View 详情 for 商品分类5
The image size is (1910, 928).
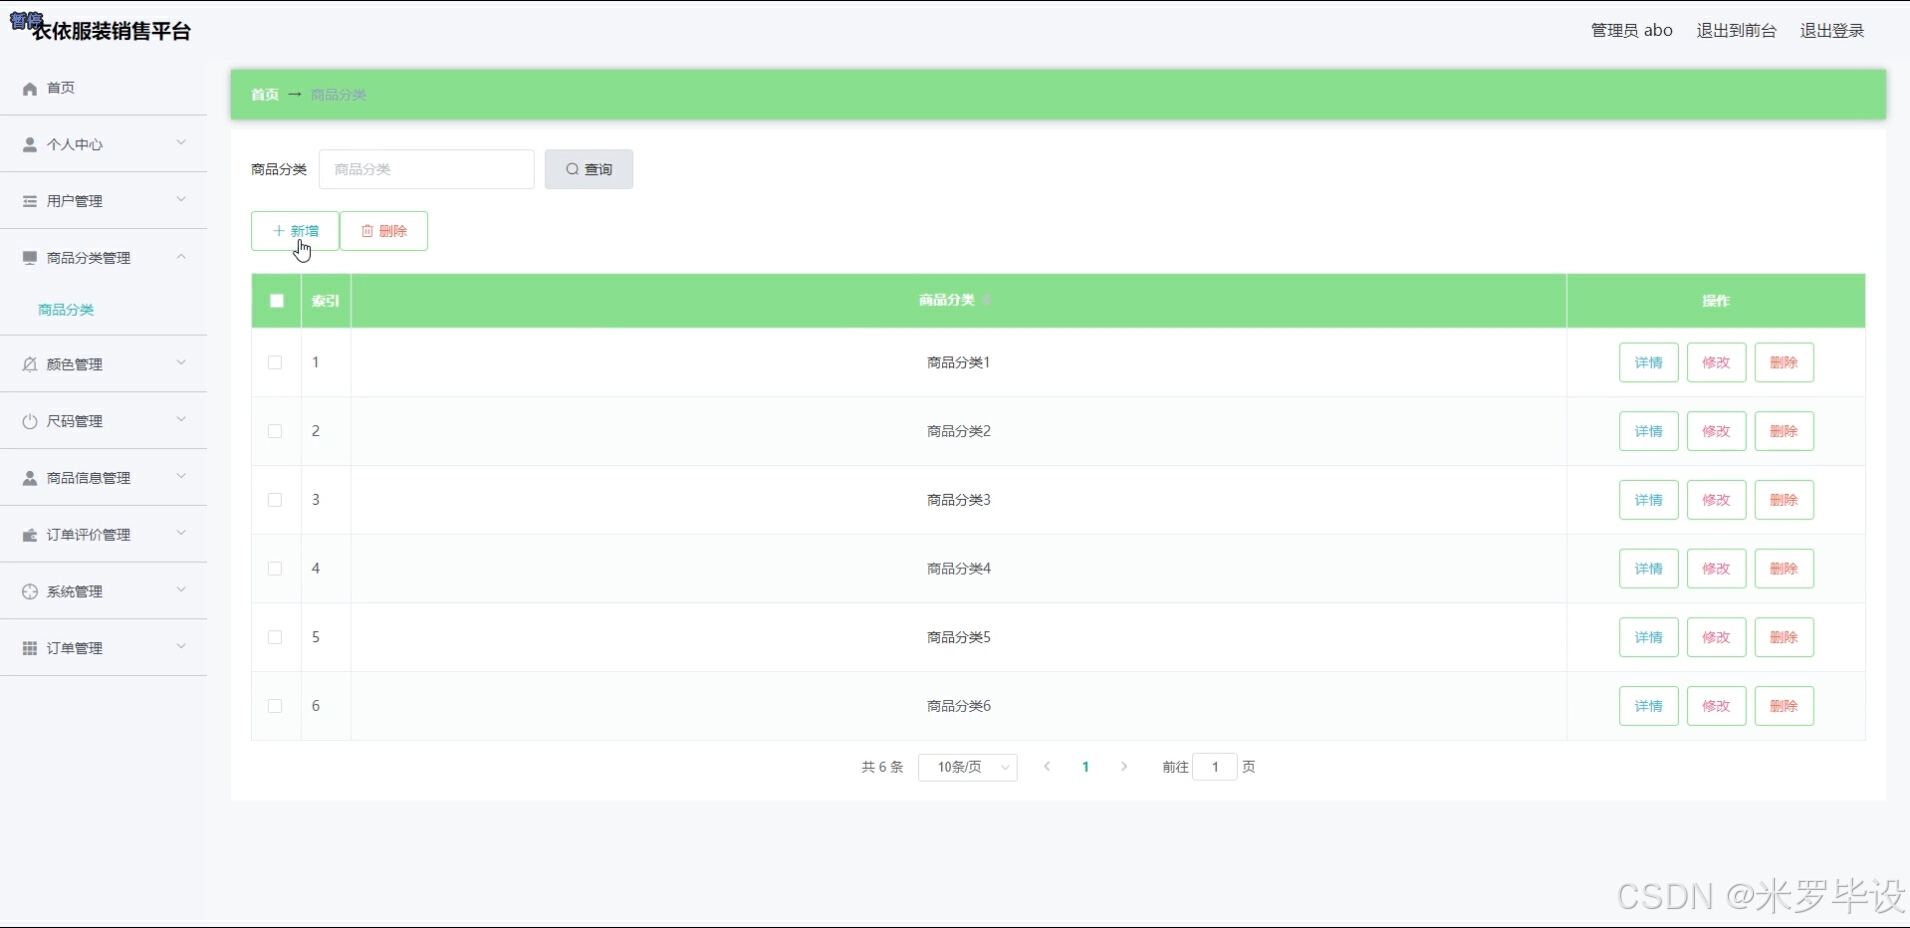(x=1649, y=638)
